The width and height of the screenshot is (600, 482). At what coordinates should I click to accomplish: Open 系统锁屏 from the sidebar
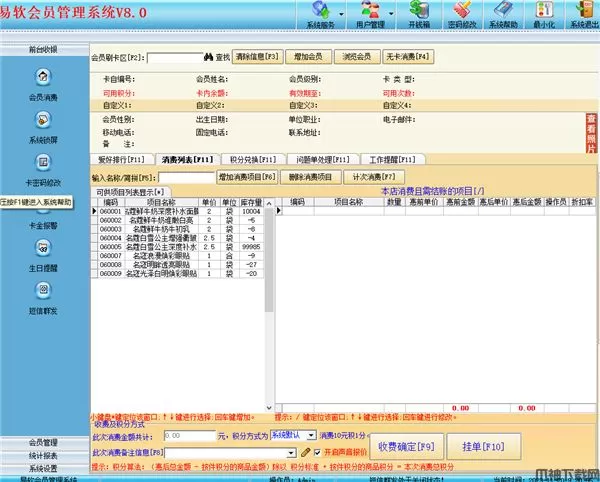pyautogui.click(x=43, y=120)
